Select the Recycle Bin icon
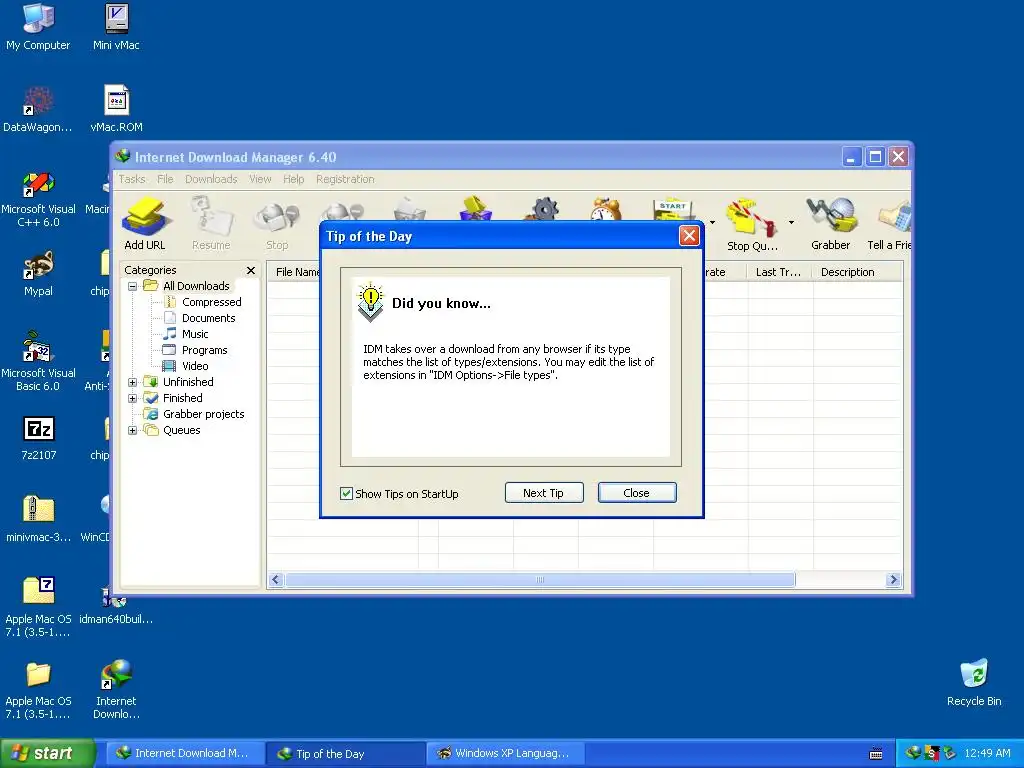 (974, 683)
